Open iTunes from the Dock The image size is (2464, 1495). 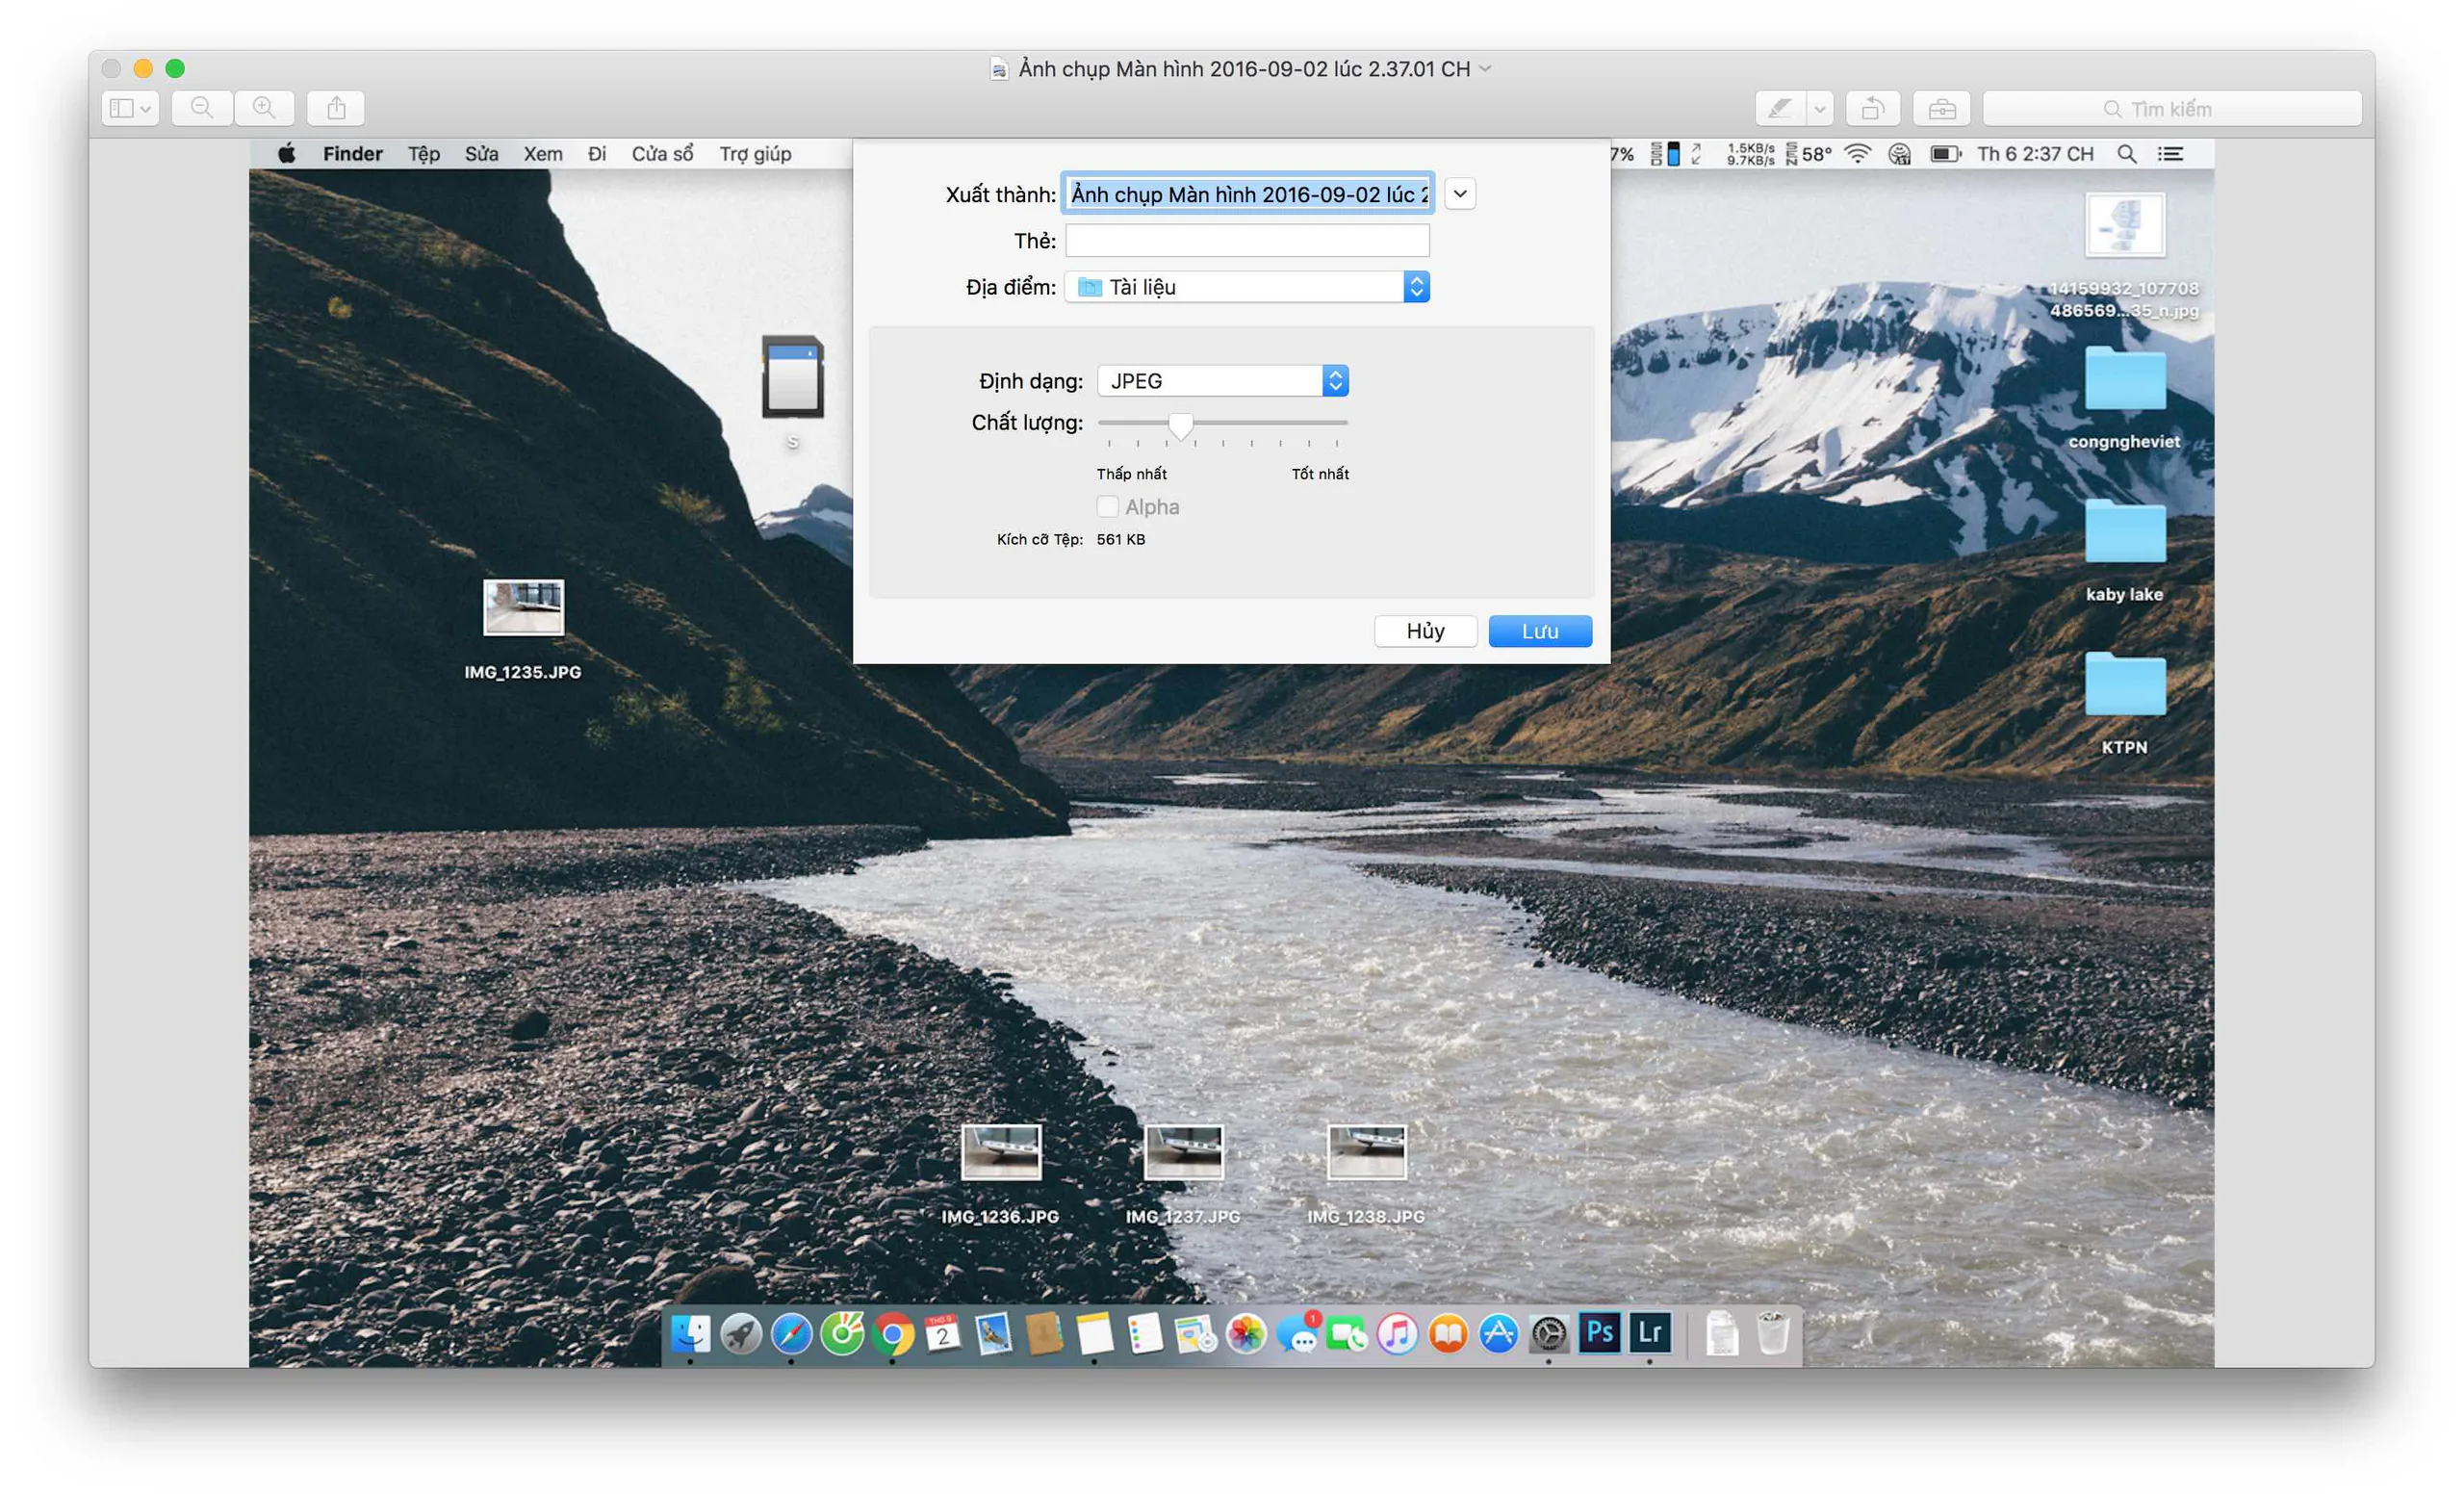(1397, 1334)
